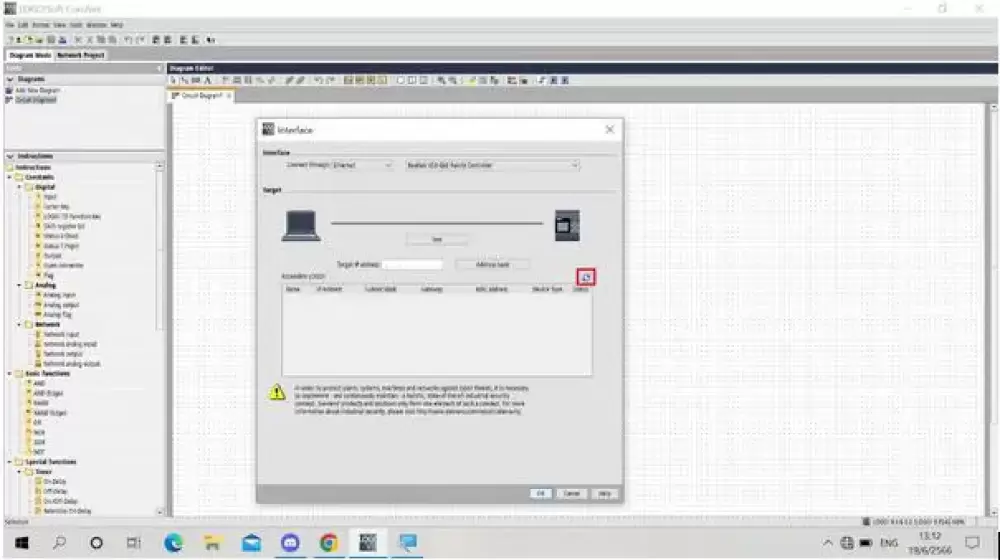Viewport: 1000px width, 560px height.
Task: Click the laptop PC image in the dialog
Action: point(301,226)
